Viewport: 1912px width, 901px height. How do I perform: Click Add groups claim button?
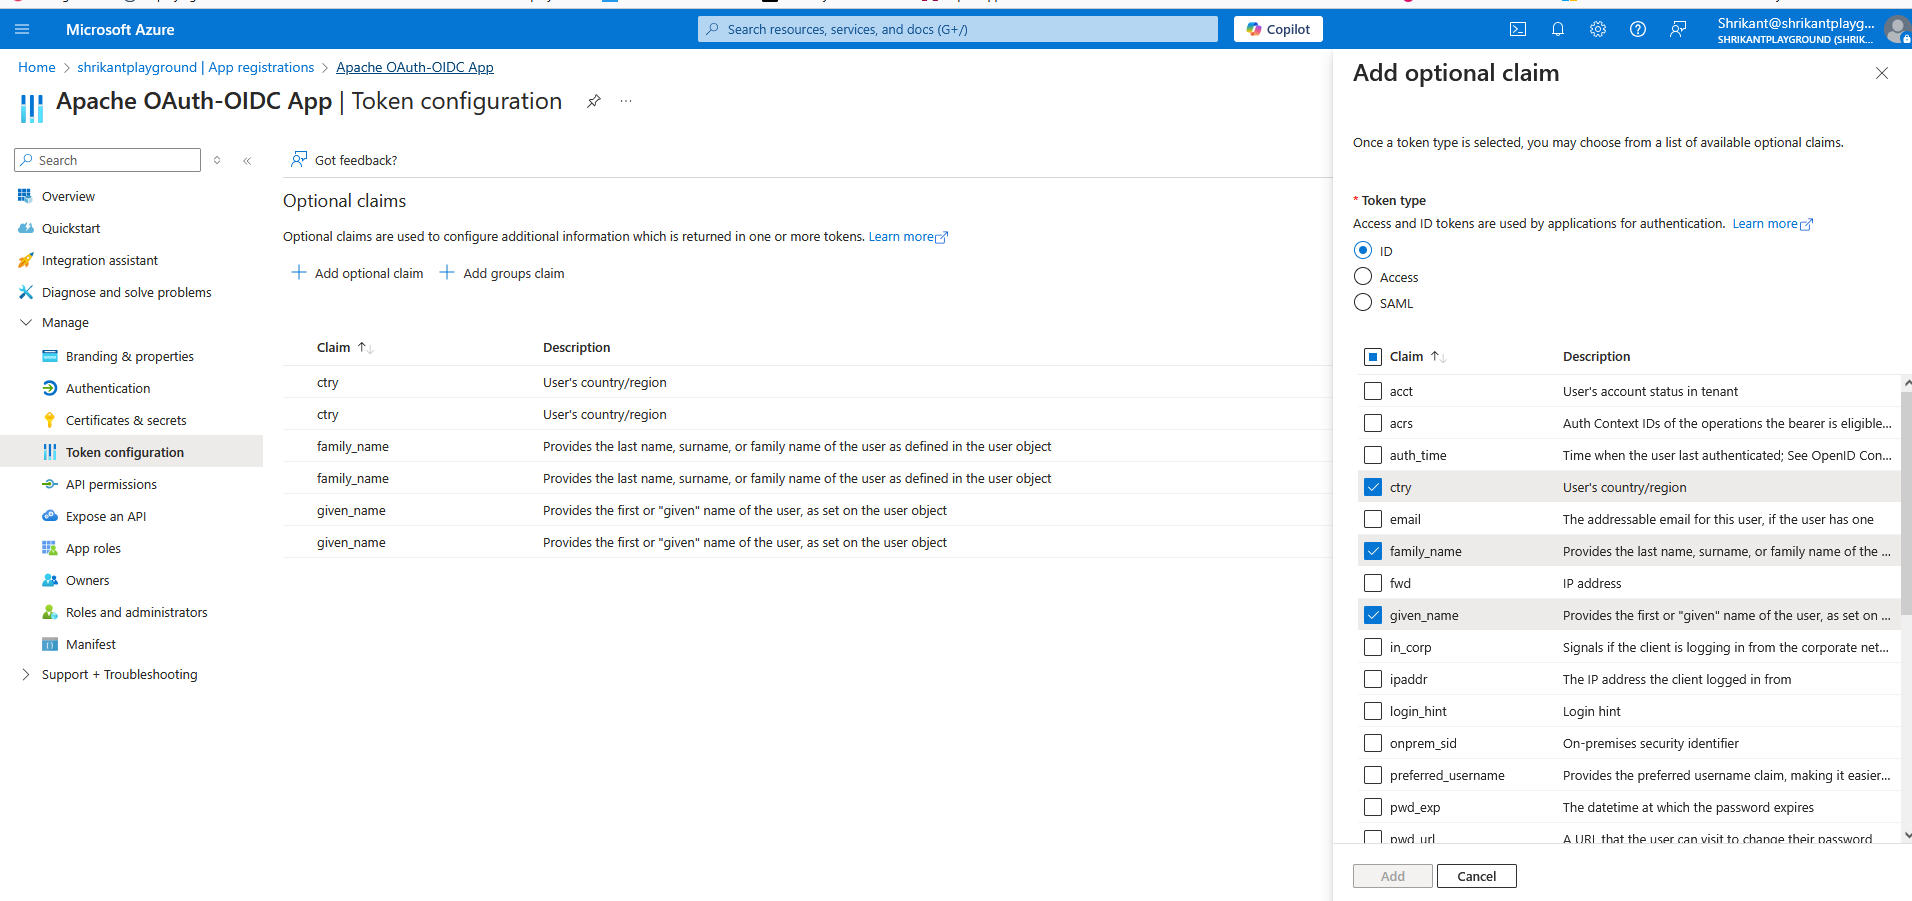pyautogui.click(x=502, y=273)
